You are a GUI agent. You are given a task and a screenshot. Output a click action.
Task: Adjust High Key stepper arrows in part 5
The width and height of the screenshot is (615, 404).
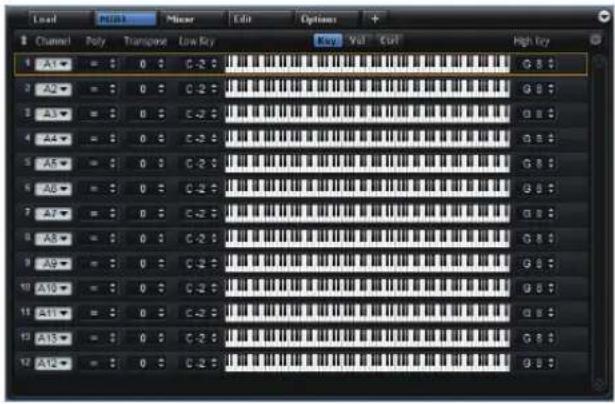coord(551,164)
